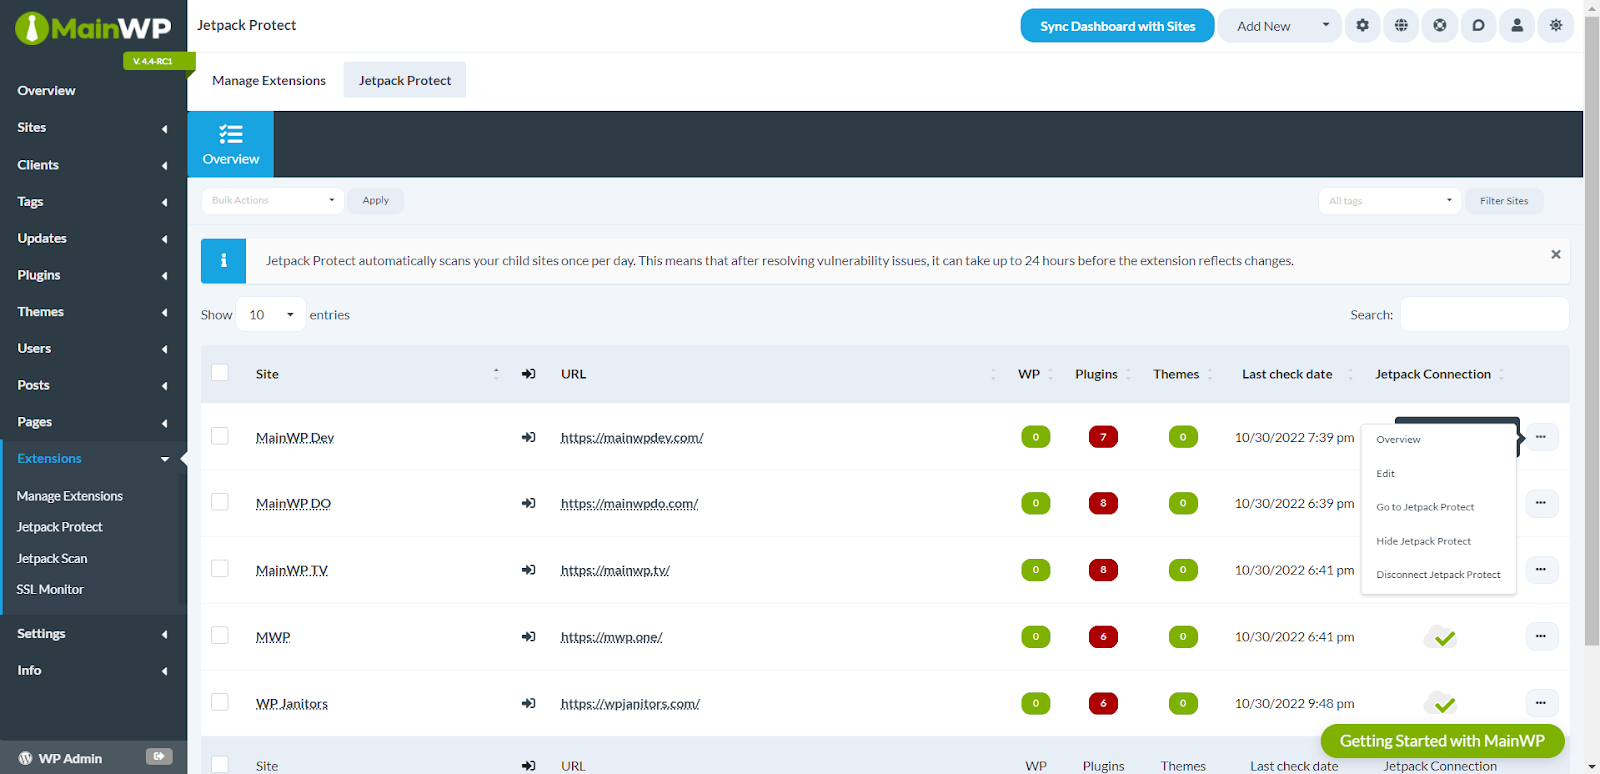Viewport: 1600px width, 774px height.
Task: Click the WP Admin exit arrow icon
Action: click(159, 757)
